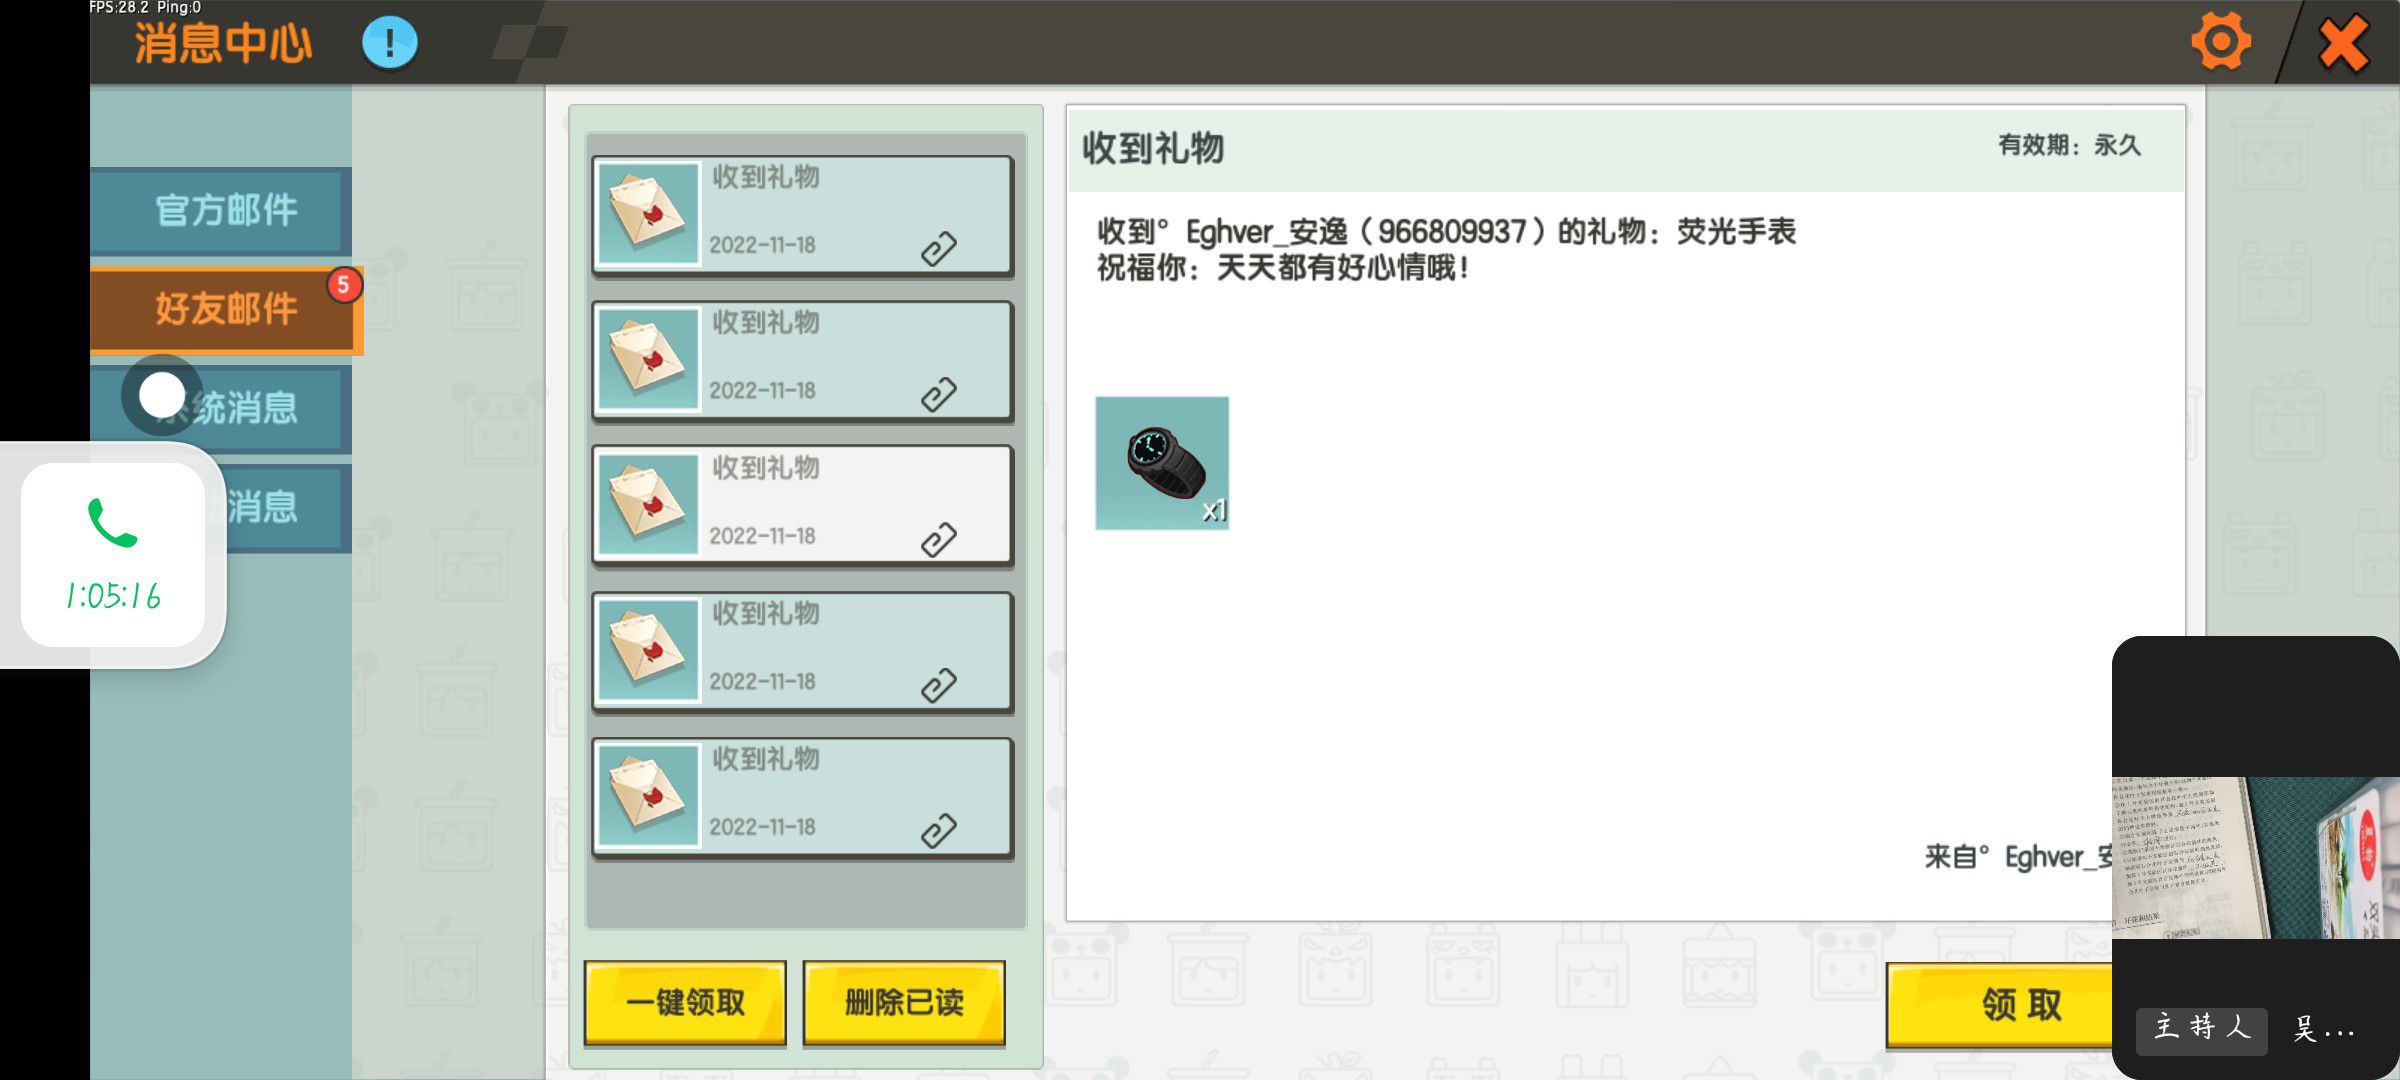This screenshot has width=2400, height=1080.
Task: Select the fluorescent watch gift item
Action: tap(1162, 463)
